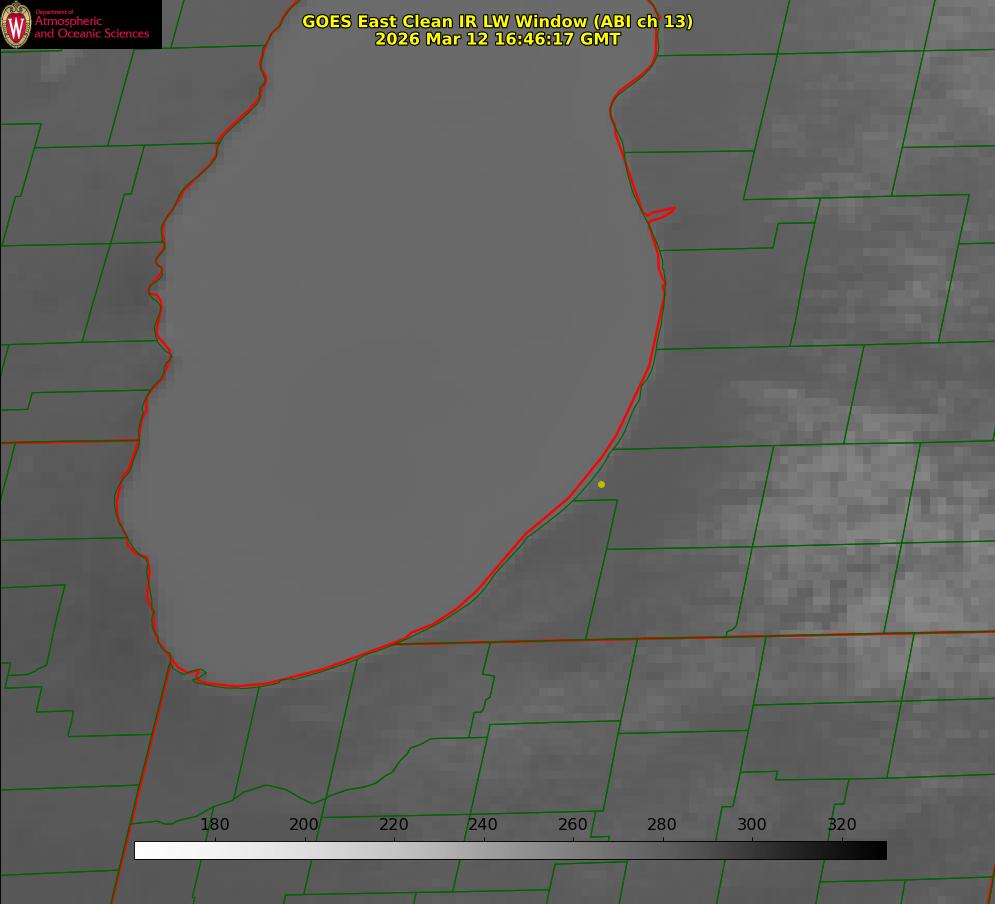Click the 280 colorbar tick label

662,825
